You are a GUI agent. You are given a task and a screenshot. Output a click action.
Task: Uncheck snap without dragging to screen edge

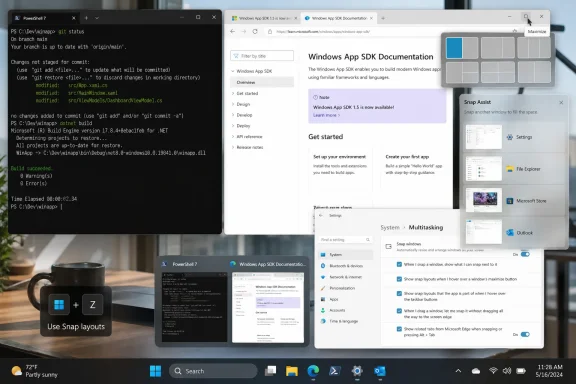[399, 311]
